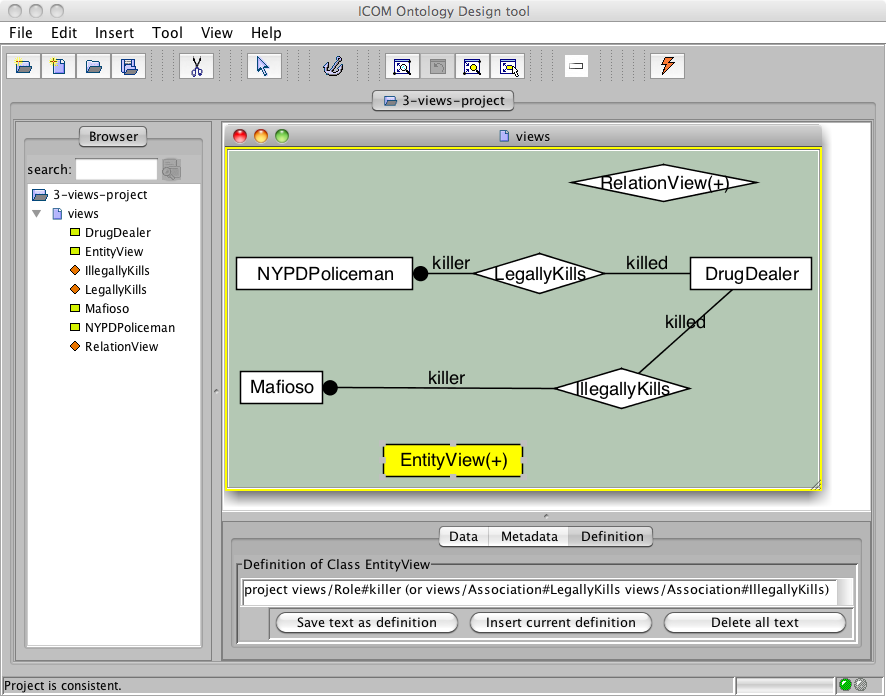Image resolution: width=886 pixels, height=697 pixels.
Task: Click the black dot next to NYPDPoliceman
Action: point(420,273)
